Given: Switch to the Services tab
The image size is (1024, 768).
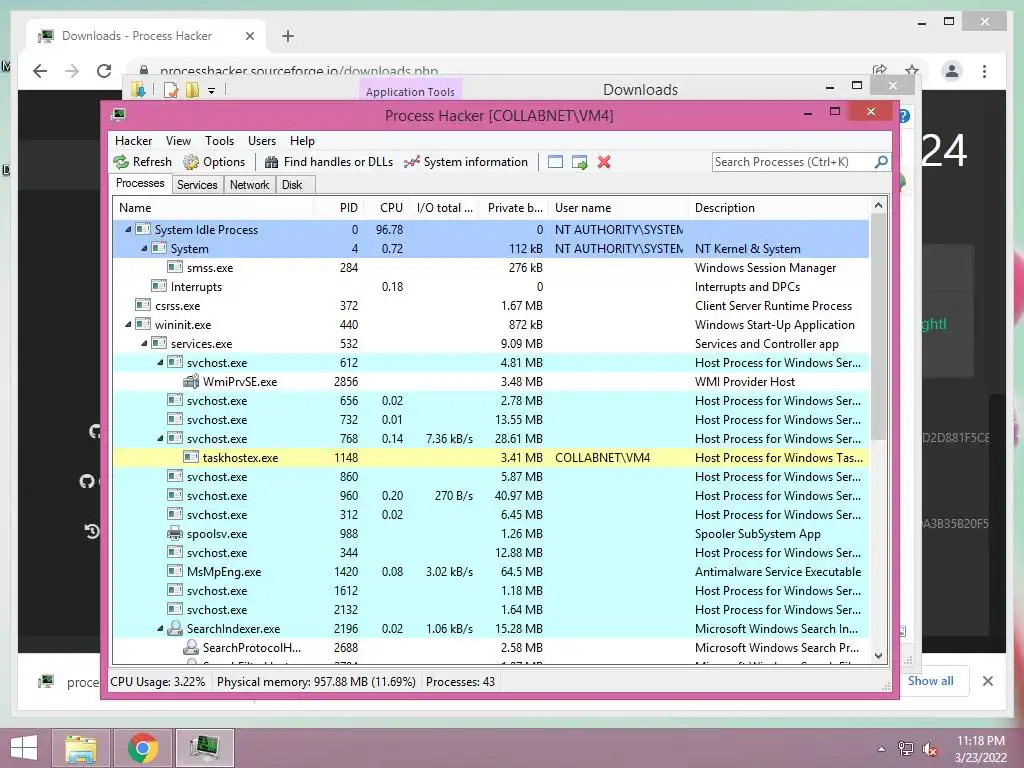Looking at the screenshot, I should pyautogui.click(x=197, y=185).
